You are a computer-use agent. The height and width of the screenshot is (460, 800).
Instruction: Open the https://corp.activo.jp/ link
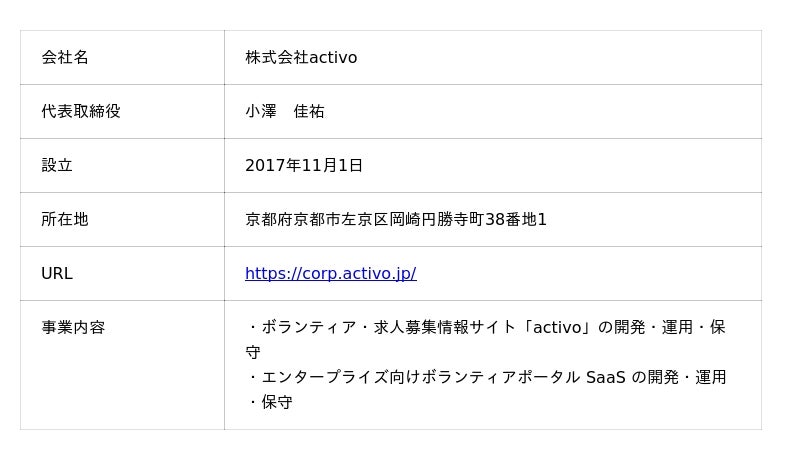331,273
